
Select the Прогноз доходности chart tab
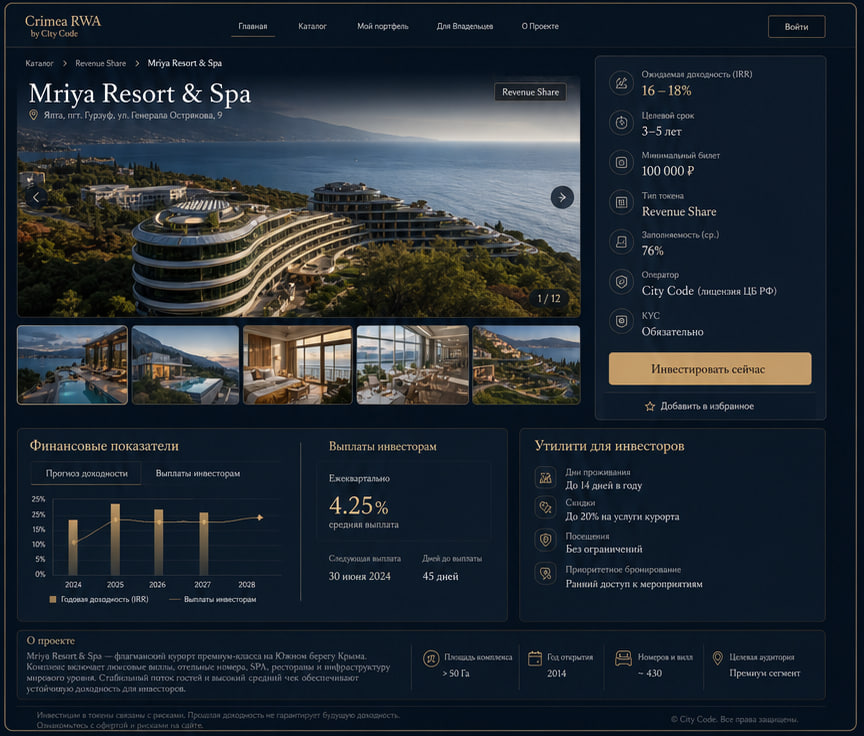point(86,473)
